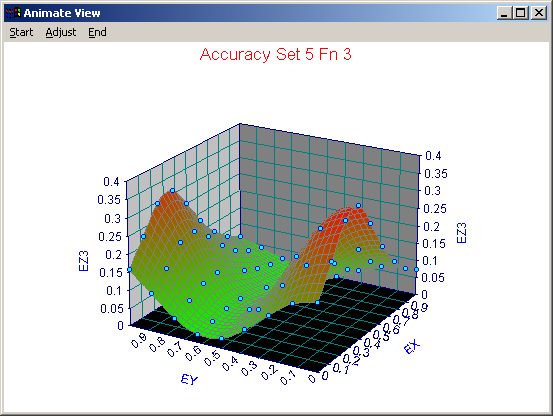Screen dimensions: 553x416
Task: Click the EY axis label
Action: (x=189, y=380)
